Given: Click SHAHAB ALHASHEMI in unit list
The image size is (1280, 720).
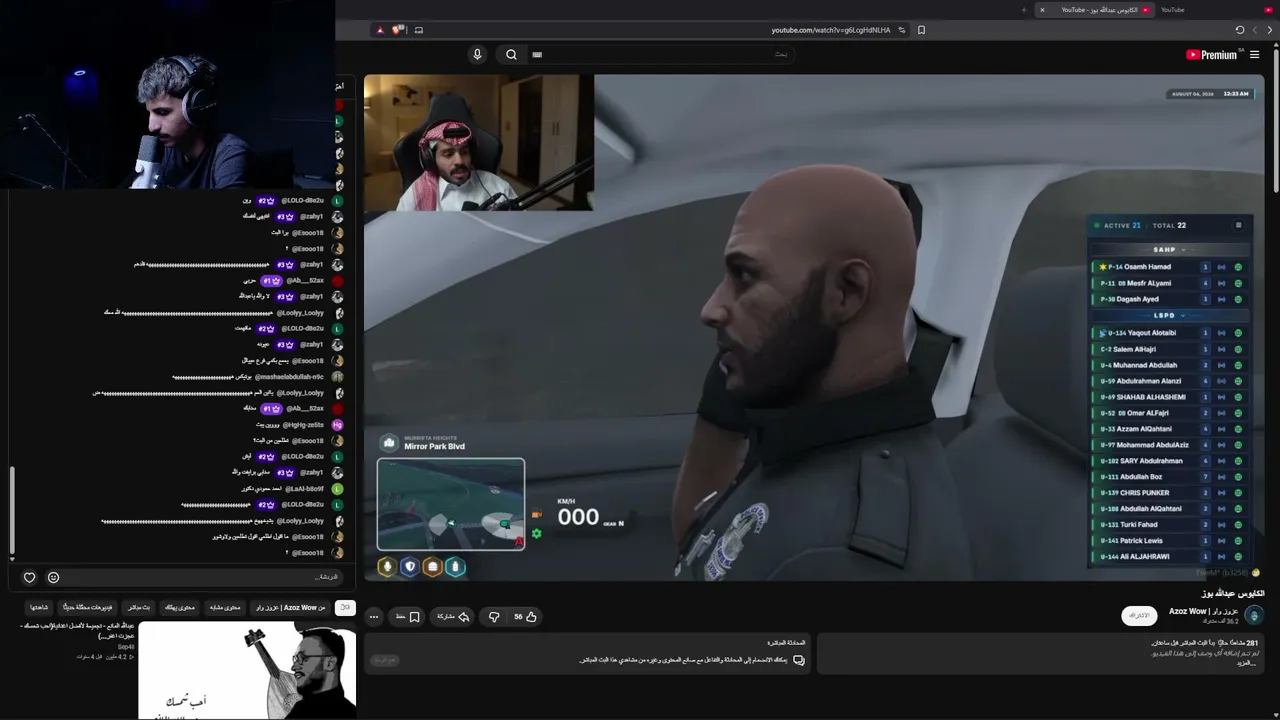Looking at the screenshot, I should point(1151,397).
